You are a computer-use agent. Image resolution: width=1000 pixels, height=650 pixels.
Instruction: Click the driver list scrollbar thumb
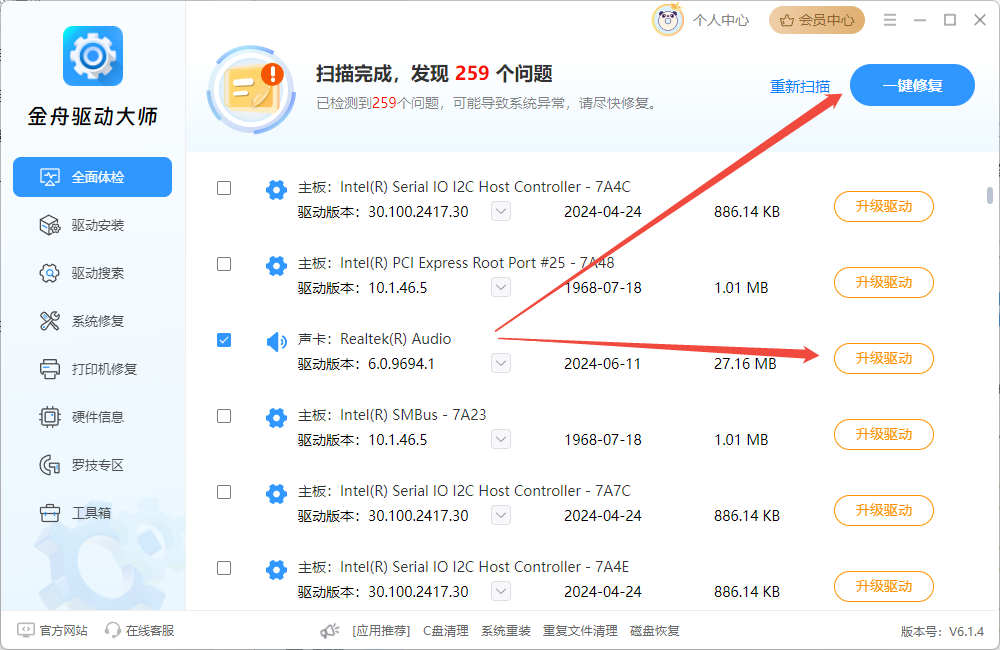point(990,195)
